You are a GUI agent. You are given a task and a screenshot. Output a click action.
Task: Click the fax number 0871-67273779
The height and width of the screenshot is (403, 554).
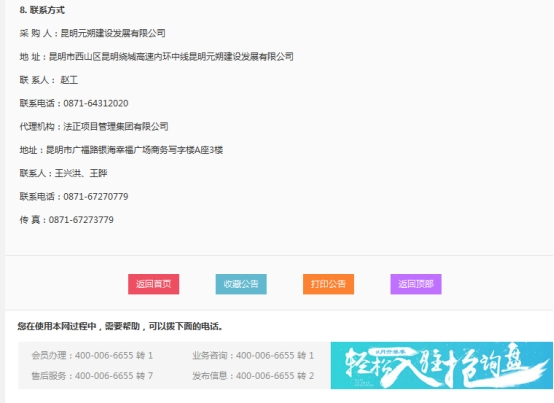[x=81, y=220]
